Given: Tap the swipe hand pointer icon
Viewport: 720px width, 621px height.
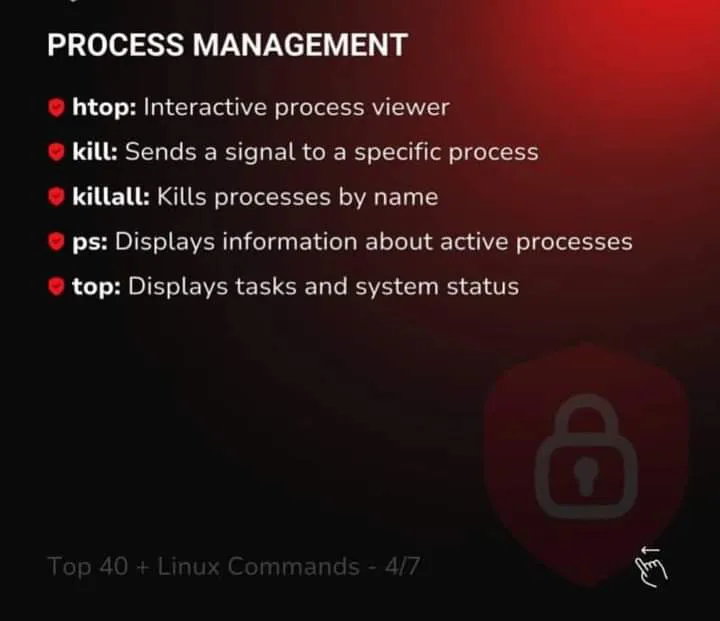Looking at the screenshot, I should pos(651,567).
